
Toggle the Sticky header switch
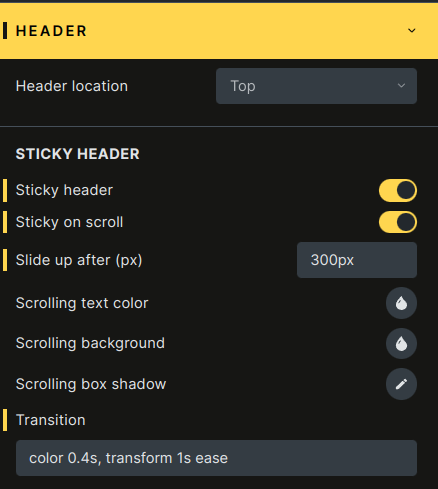click(x=398, y=190)
